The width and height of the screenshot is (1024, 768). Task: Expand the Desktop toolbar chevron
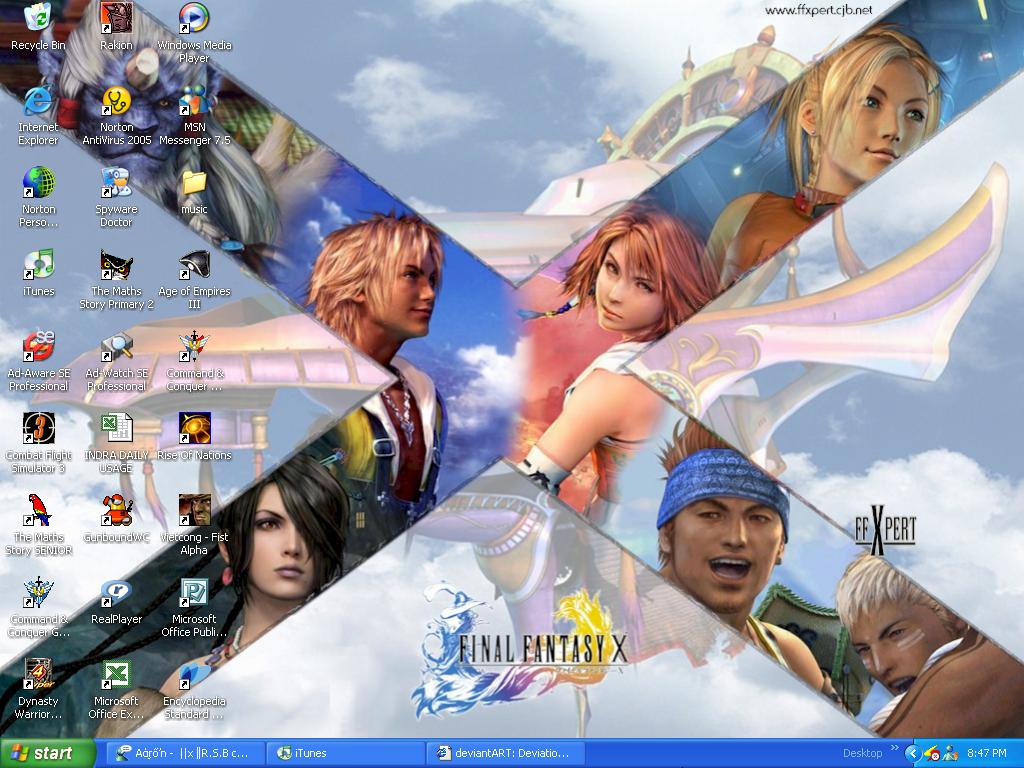click(x=894, y=748)
